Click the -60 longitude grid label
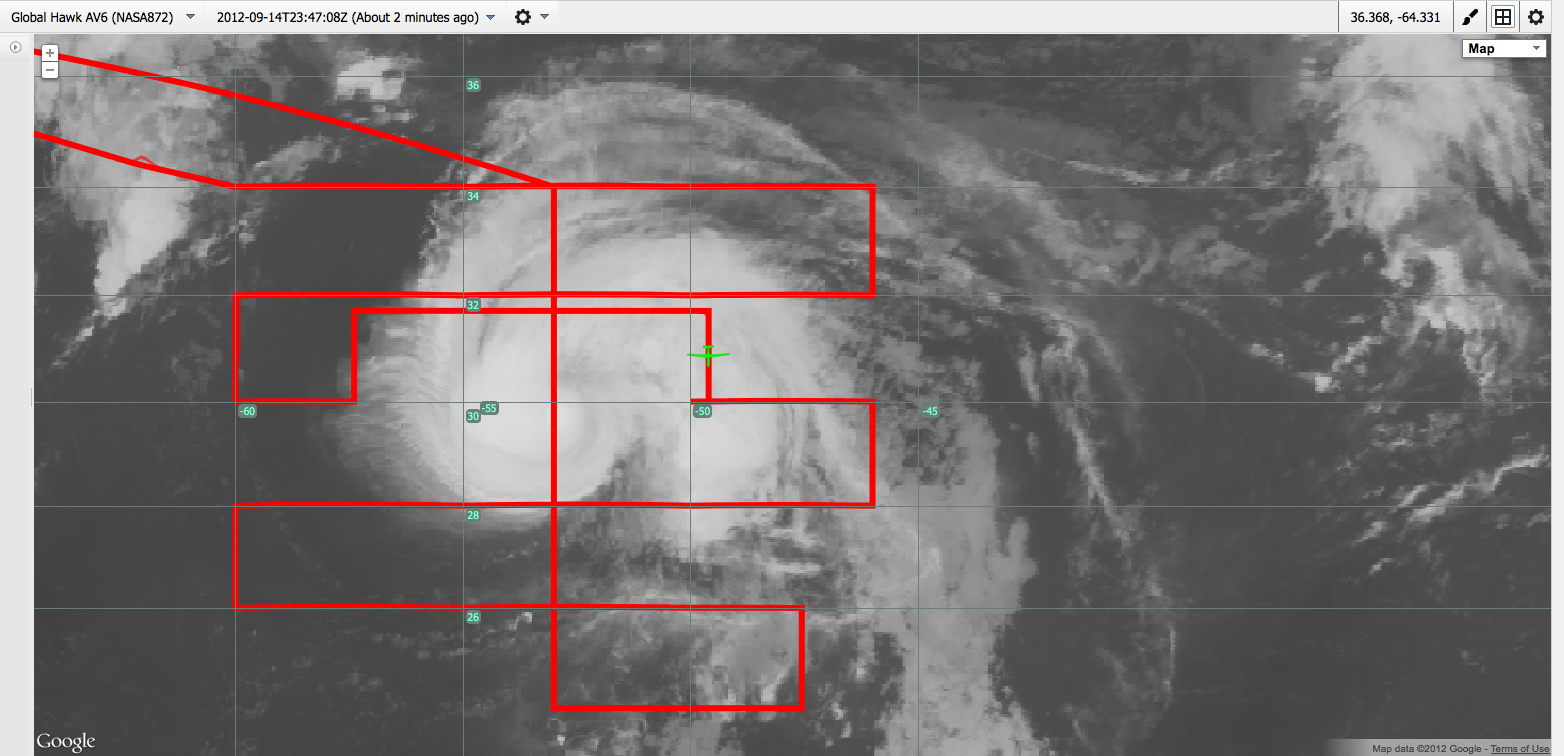Image resolution: width=1564 pixels, height=756 pixels. 247,411
